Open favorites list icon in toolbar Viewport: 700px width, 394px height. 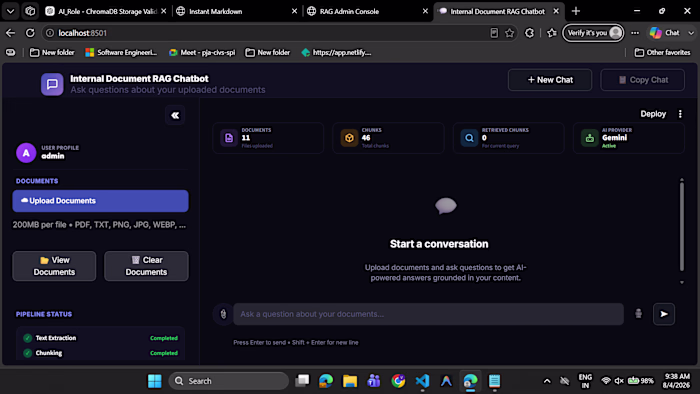552,33
